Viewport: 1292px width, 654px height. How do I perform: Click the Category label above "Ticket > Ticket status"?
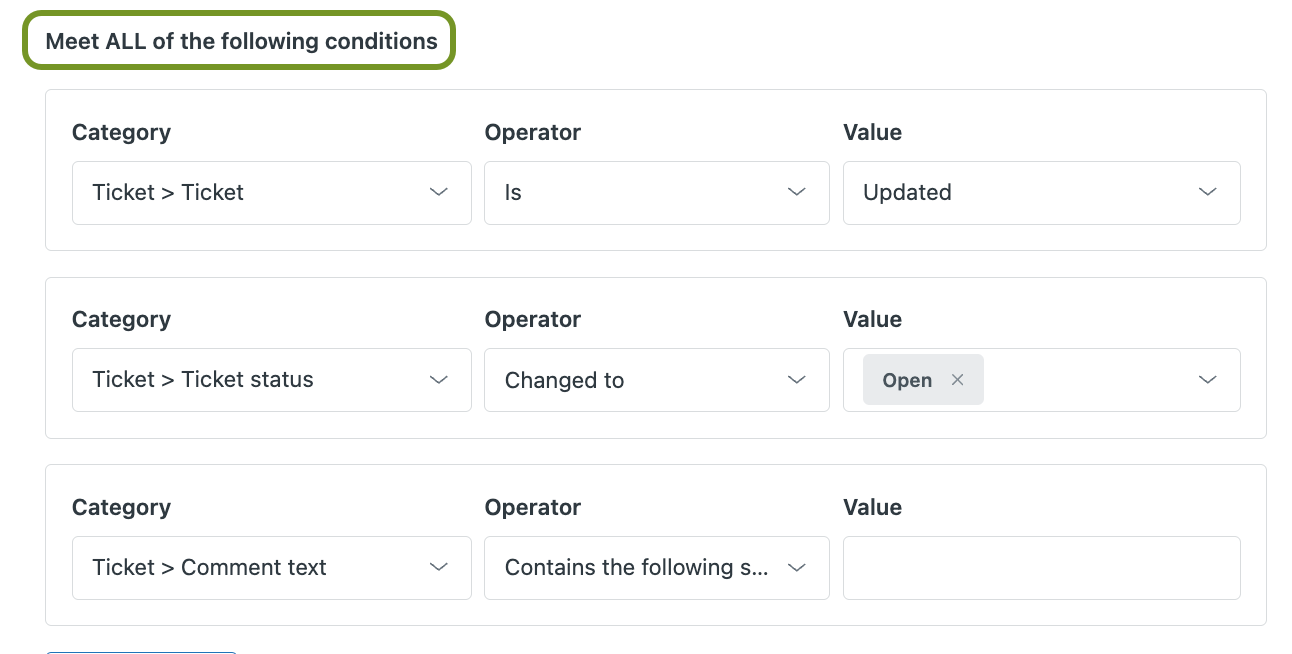(121, 319)
